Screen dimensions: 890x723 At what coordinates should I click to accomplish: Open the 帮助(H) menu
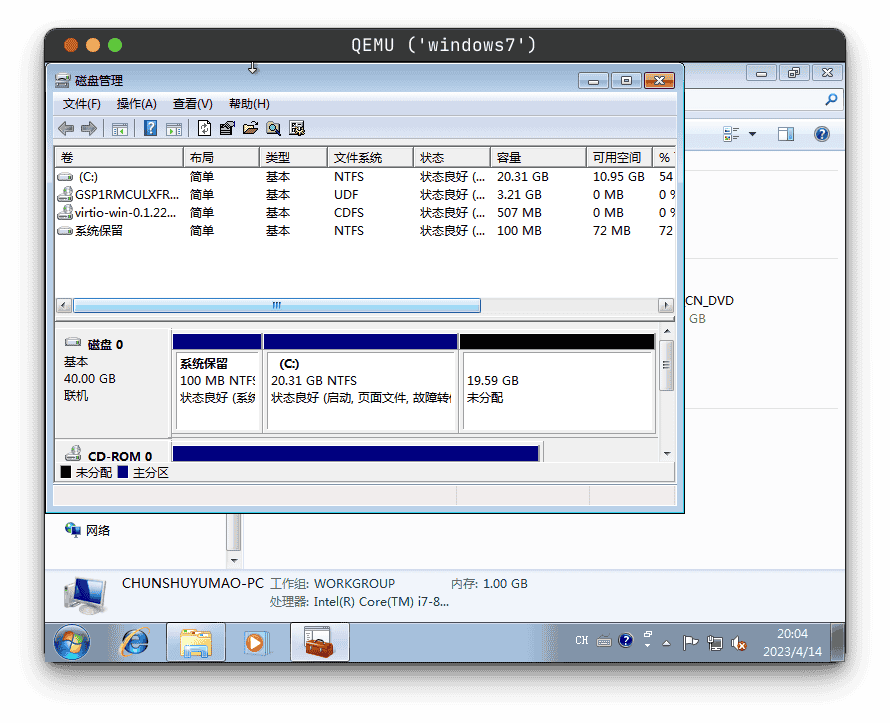[x=249, y=104]
